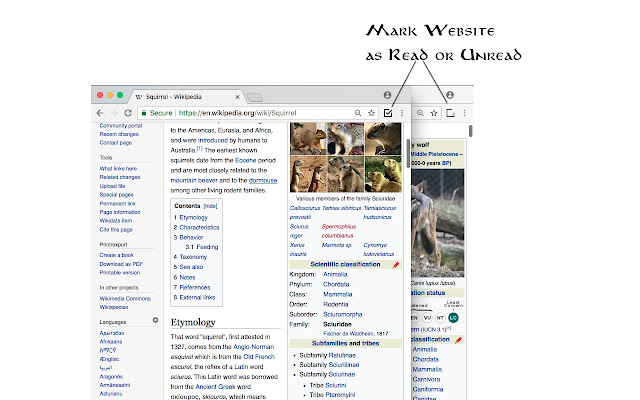The image size is (640, 400).
Task: Open the Upload file link
Action: pyautogui.click(x=112, y=186)
